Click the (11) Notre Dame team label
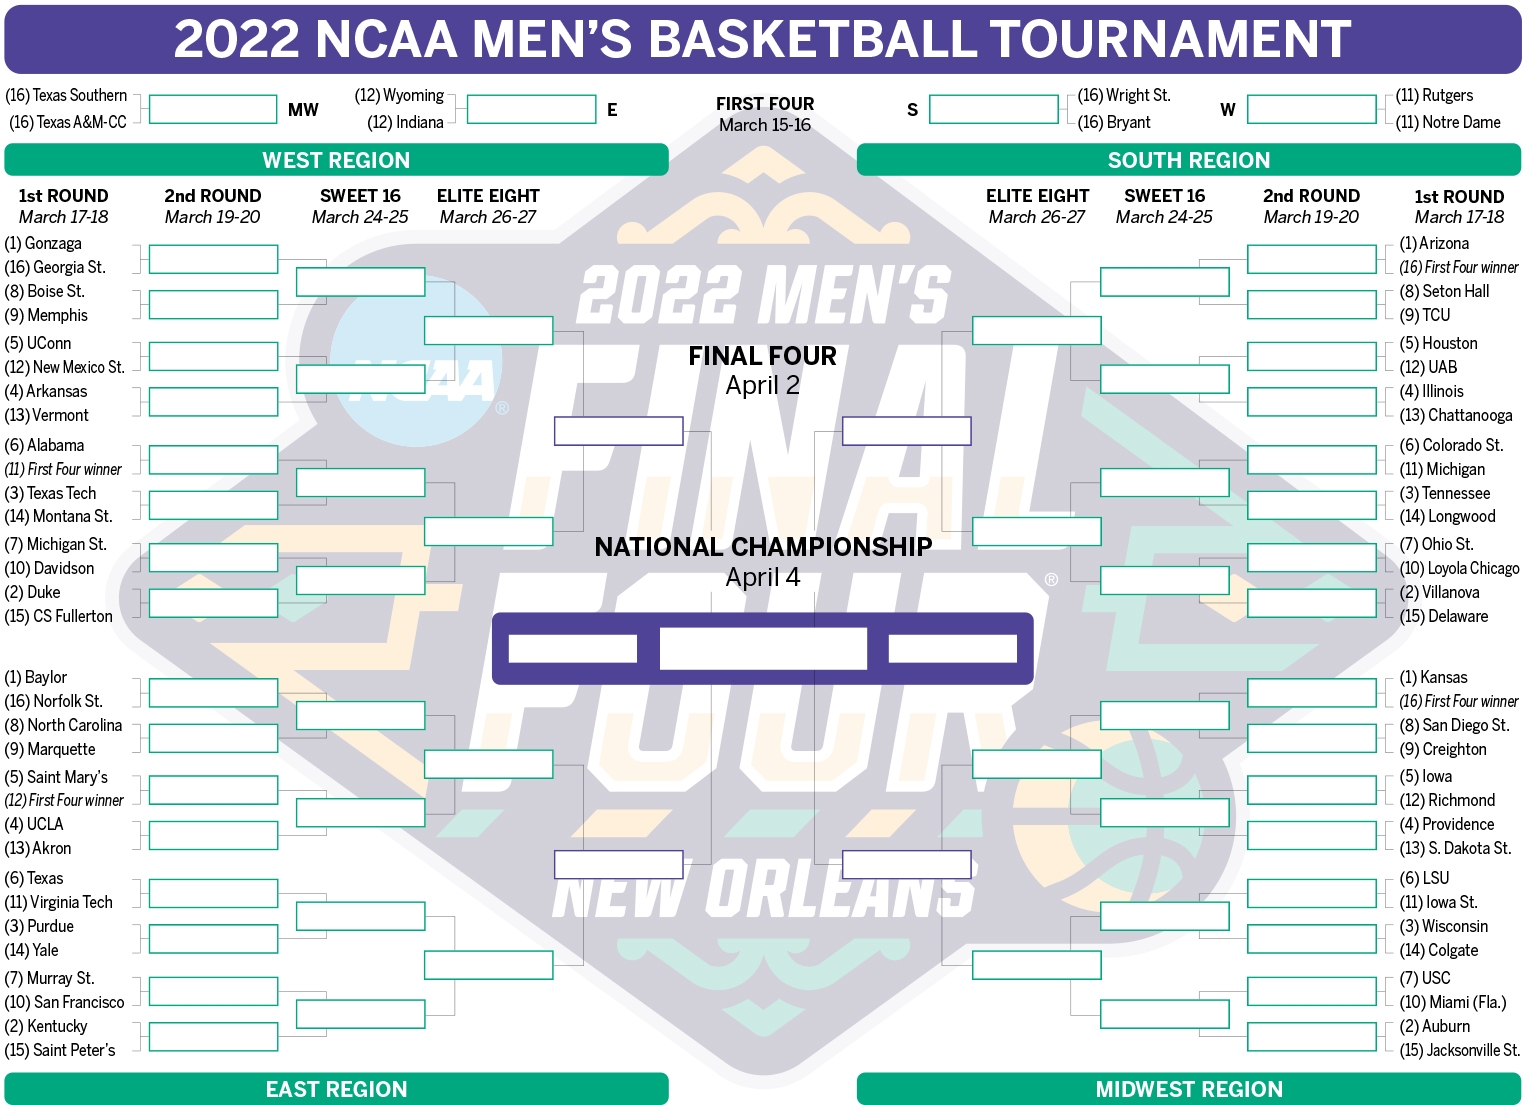The height and width of the screenshot is (1105, 1538). 1448,122
